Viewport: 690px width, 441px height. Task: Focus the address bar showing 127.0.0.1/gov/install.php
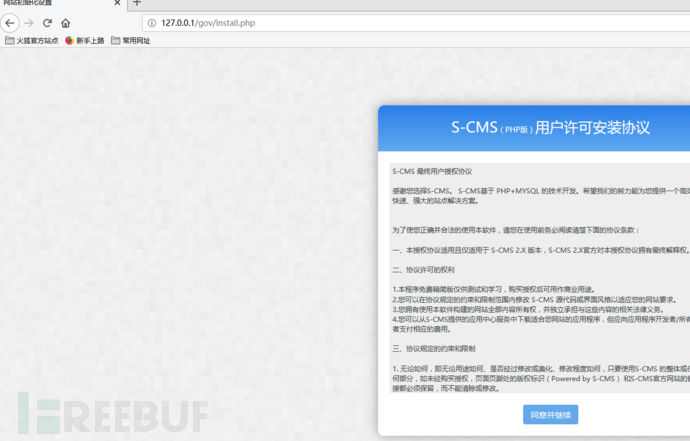pos(416,23)
